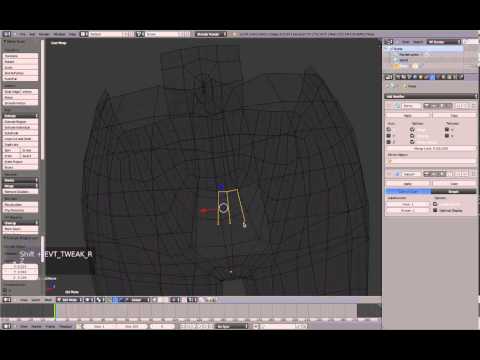Open the Playback menu in timeline header

[x=65, y=326]
